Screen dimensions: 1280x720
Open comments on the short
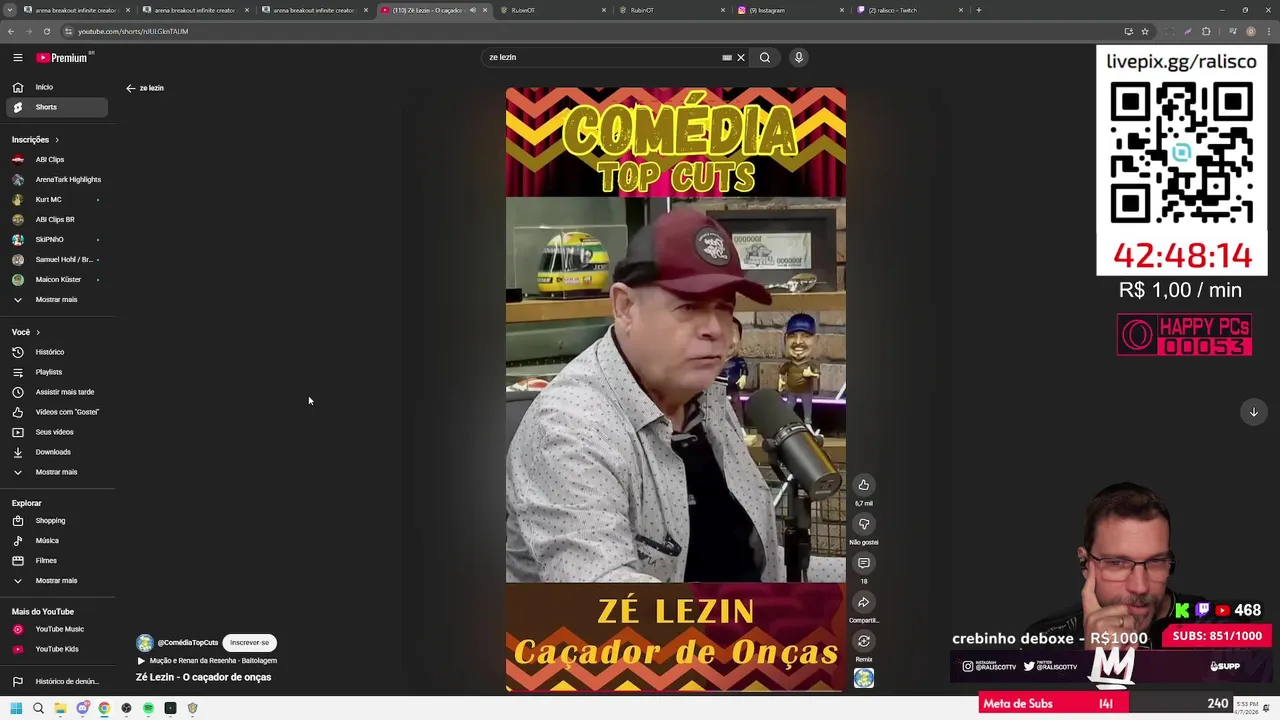[864, 563]
